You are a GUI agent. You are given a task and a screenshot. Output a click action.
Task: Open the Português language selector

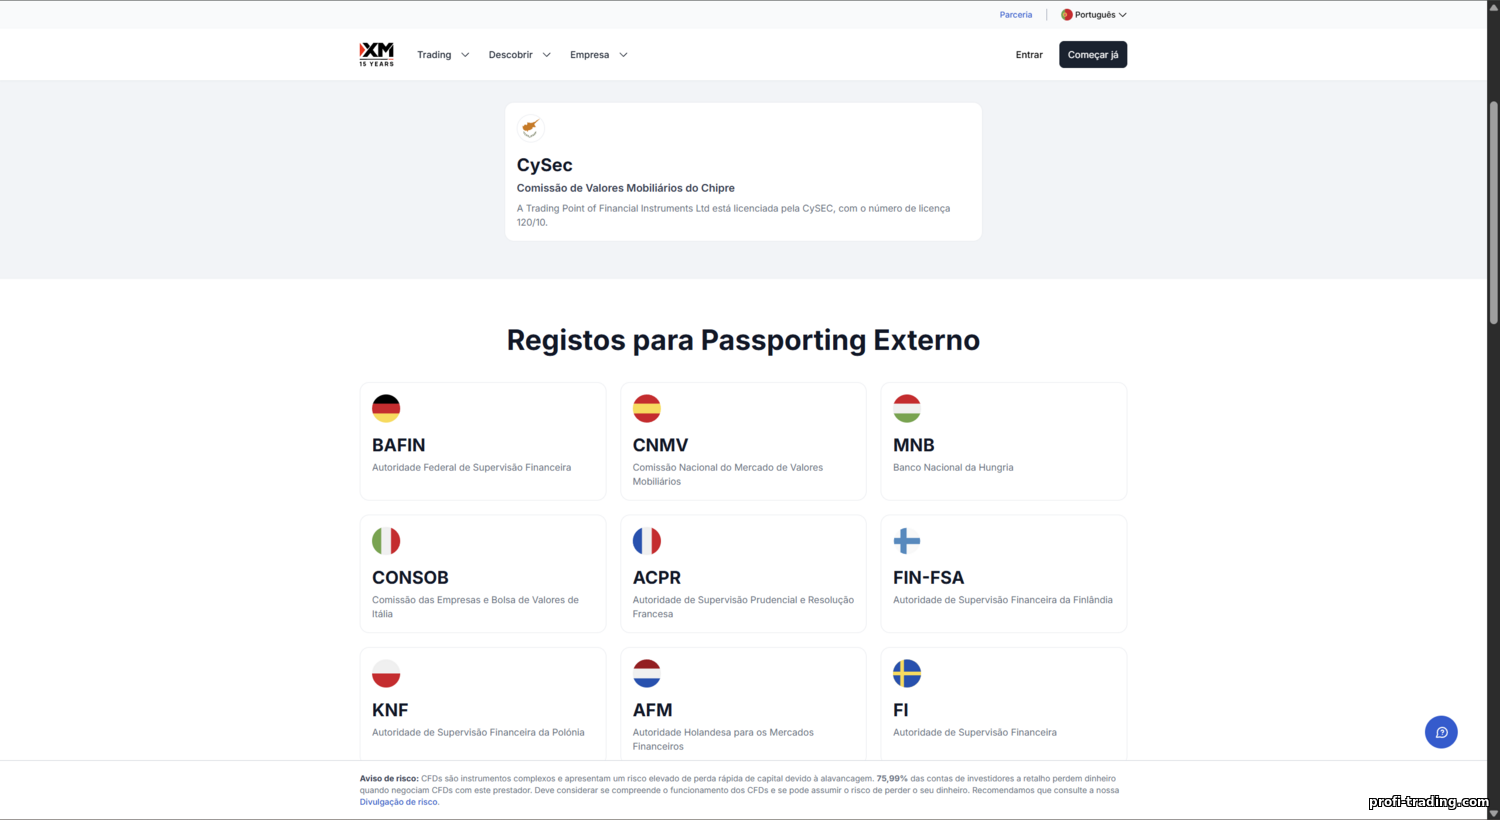coord(1094,15)
